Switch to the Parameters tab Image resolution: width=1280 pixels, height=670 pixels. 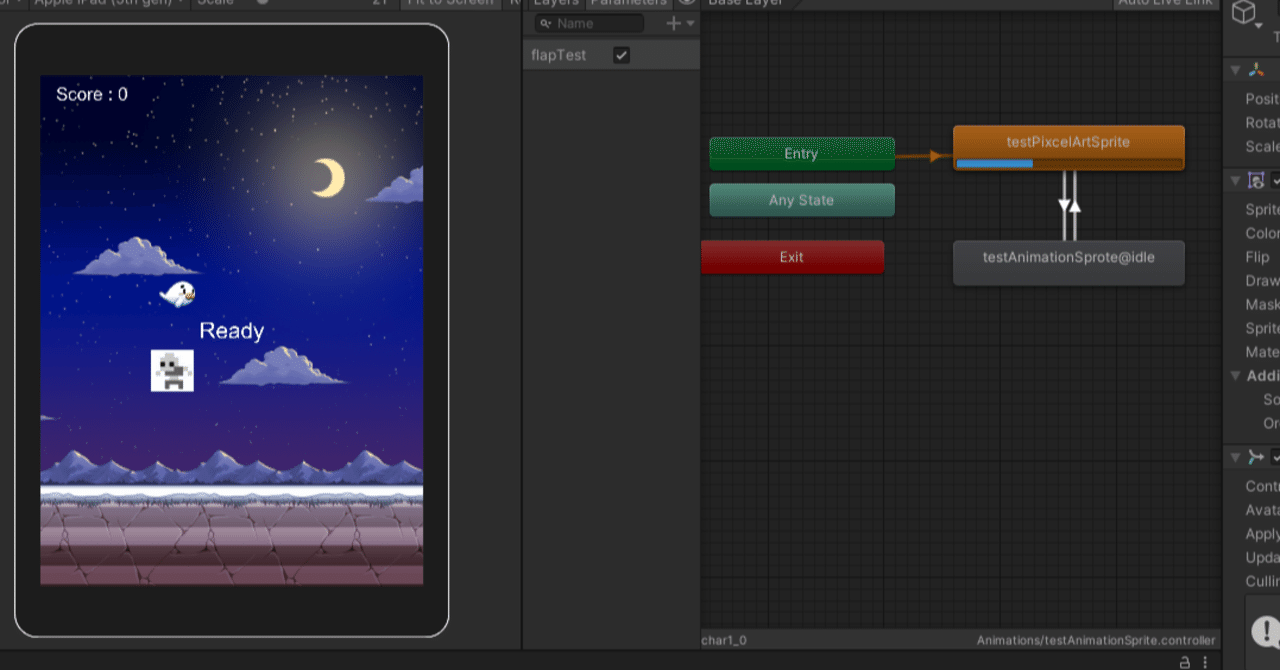point(628,3)
